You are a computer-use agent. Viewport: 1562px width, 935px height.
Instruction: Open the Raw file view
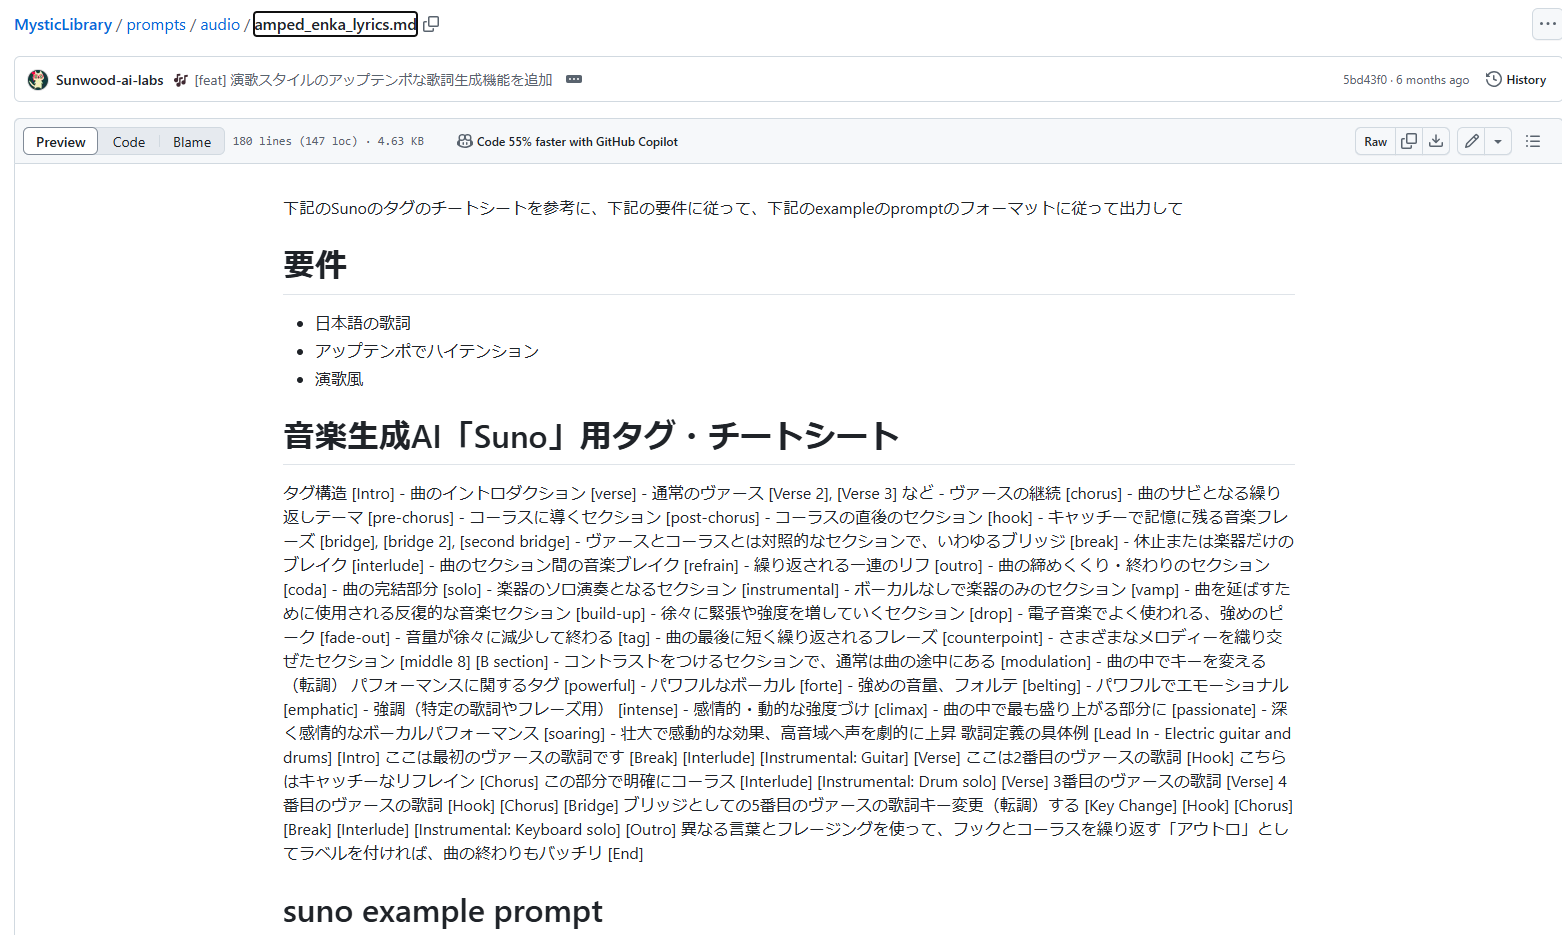pos(1376,141)
